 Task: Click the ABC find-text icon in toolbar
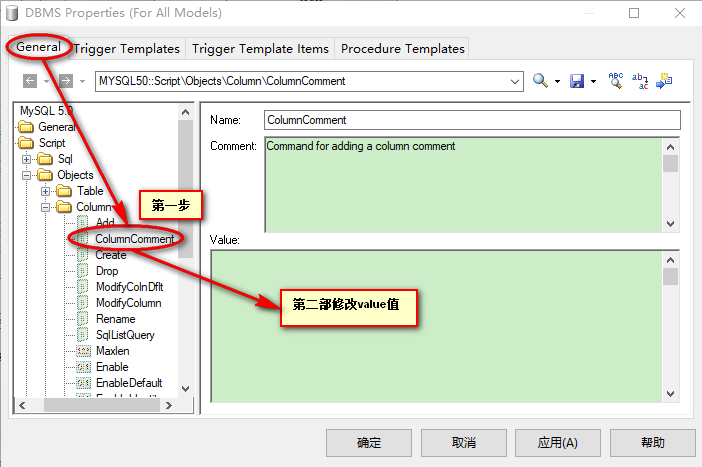point(616,81)
